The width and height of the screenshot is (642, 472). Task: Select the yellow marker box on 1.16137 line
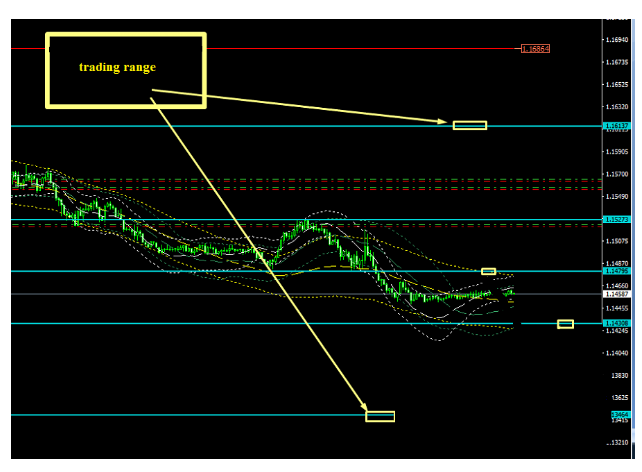(469, 125)
